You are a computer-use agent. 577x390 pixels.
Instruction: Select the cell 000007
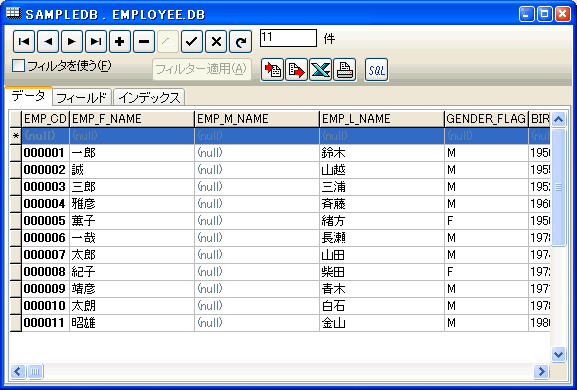[45, 255]
